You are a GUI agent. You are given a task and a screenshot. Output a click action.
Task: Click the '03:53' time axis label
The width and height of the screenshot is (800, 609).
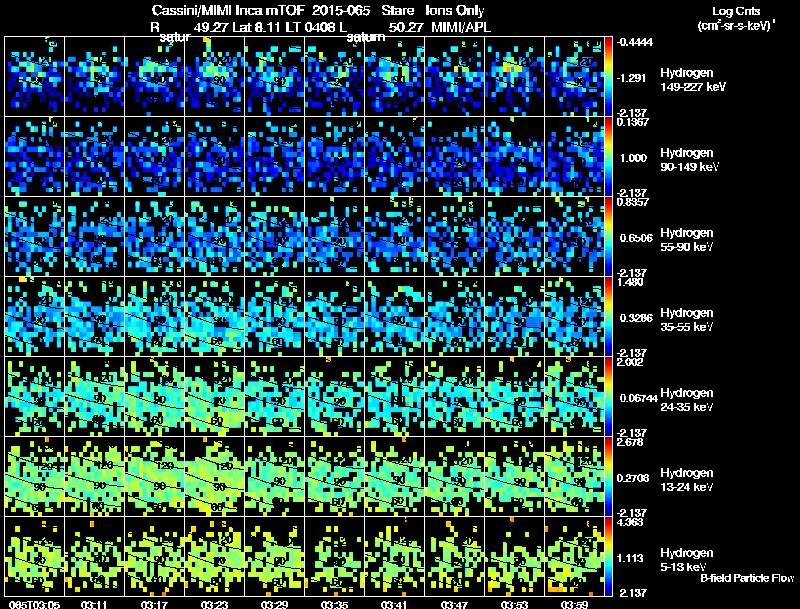click(514, 605)
